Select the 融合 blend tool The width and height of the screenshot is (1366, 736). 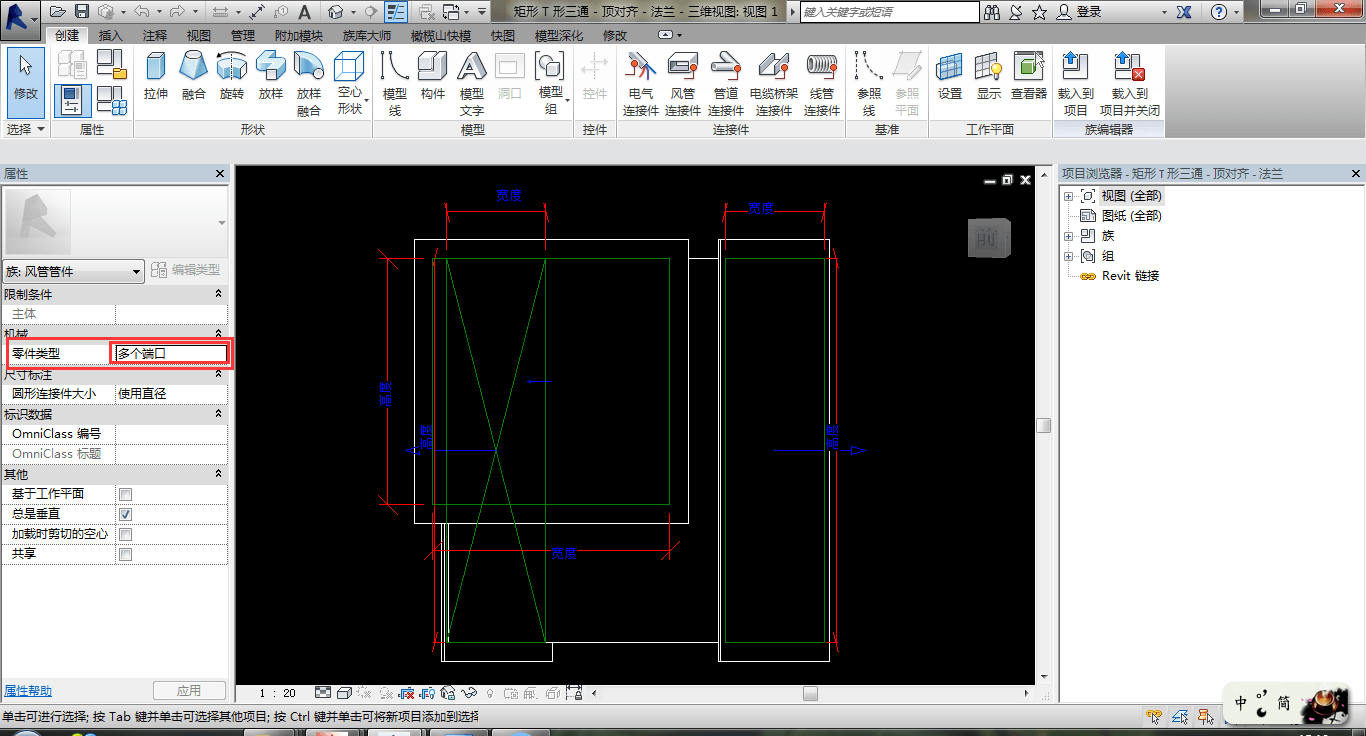[194, 76]
